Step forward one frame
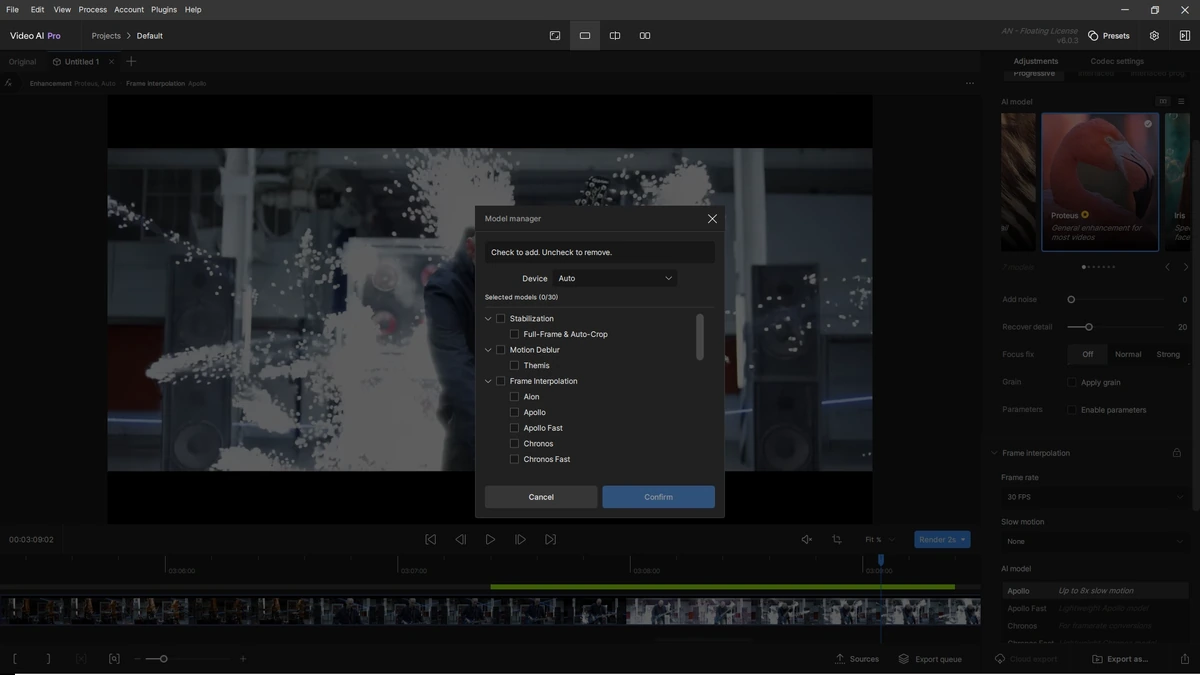Image resolution: width=1200 pixels, height=675 pixels. 520,539
